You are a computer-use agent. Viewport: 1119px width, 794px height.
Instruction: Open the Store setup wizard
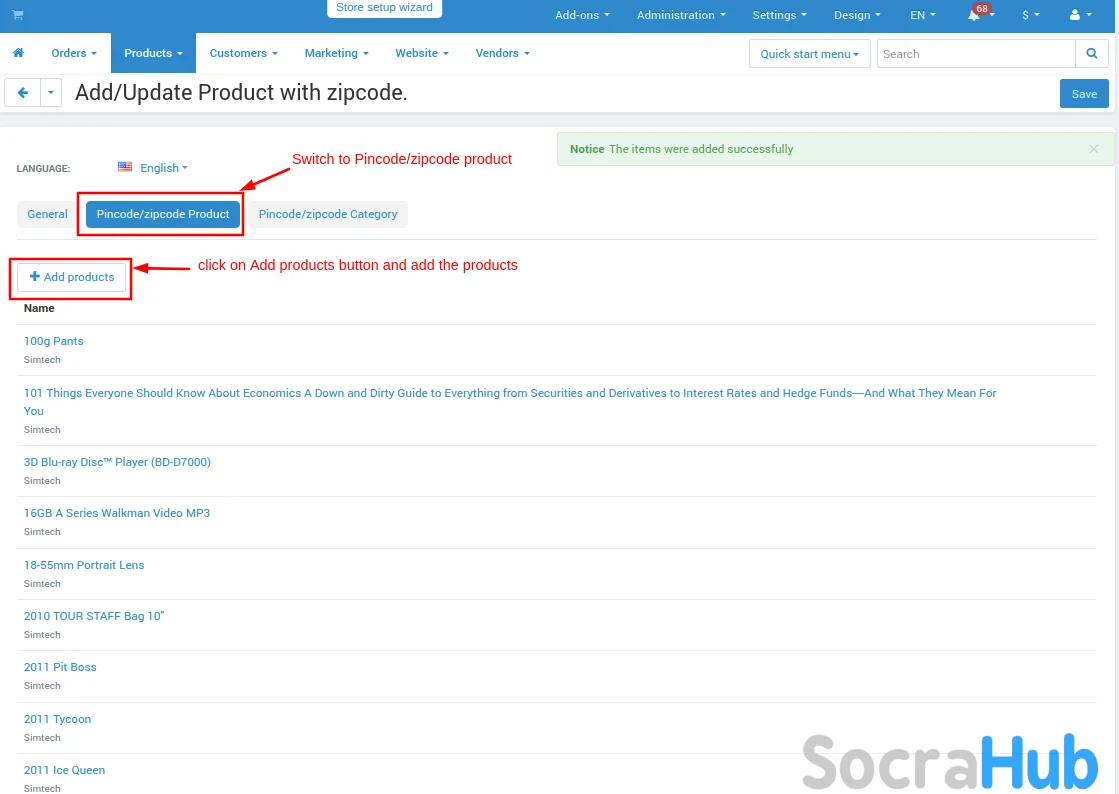pos(384,8)
